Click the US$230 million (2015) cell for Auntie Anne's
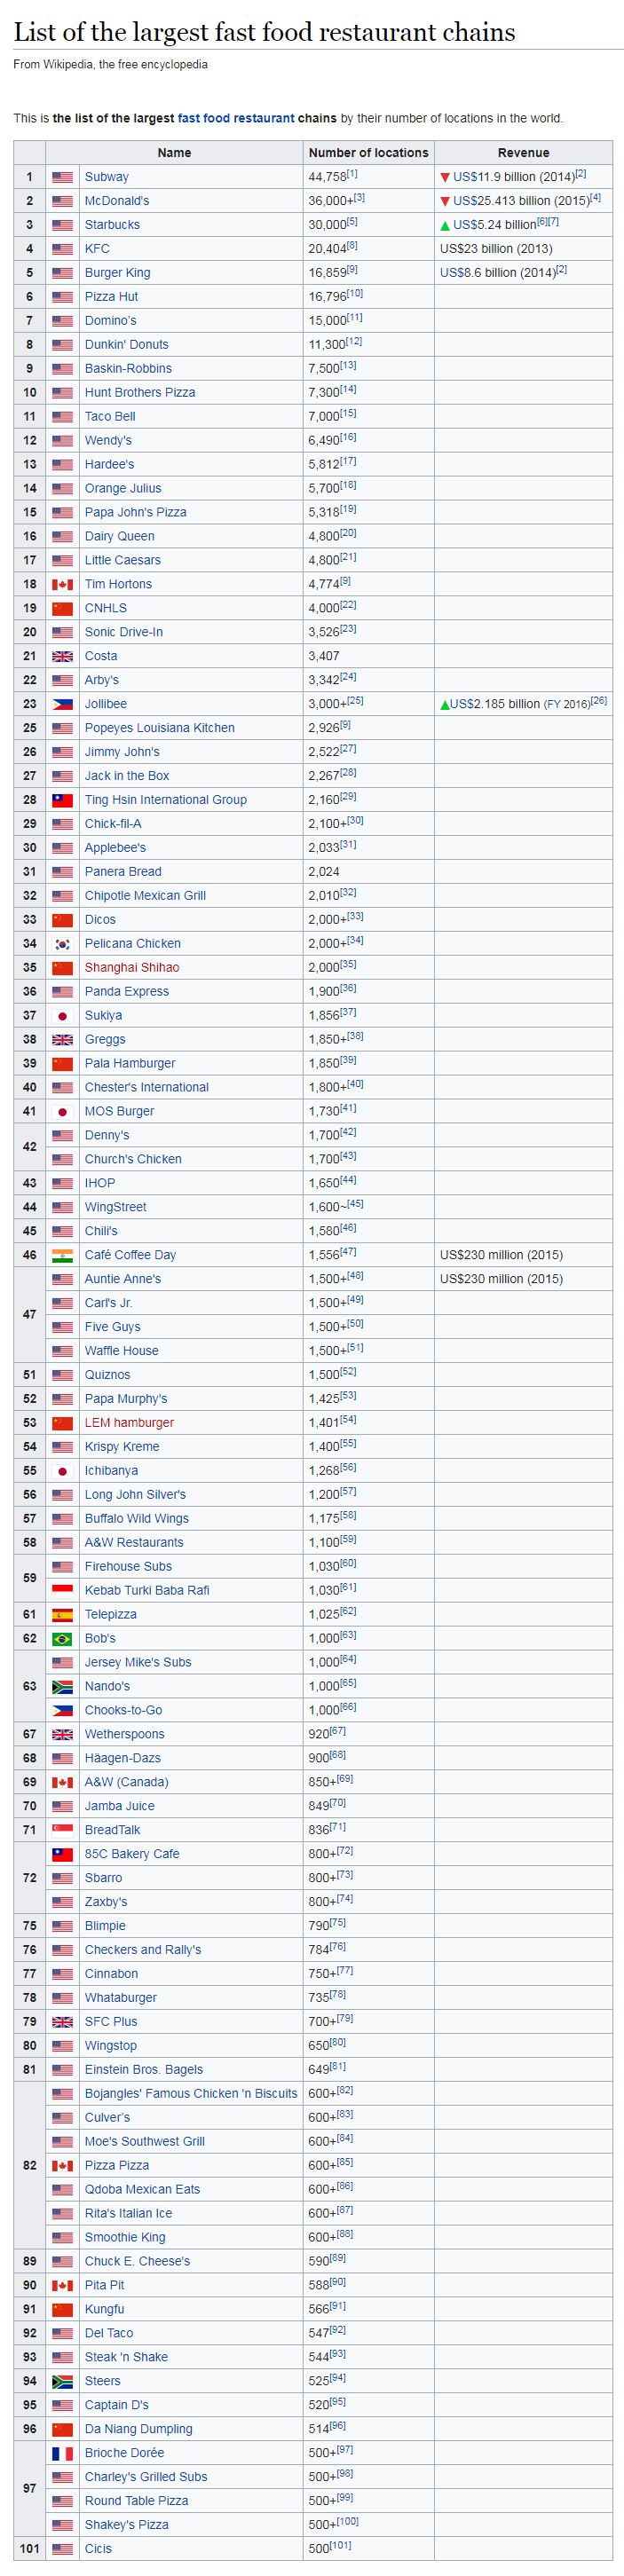This screenshot has height=2576, width=624. click(x=523, y=1279)
